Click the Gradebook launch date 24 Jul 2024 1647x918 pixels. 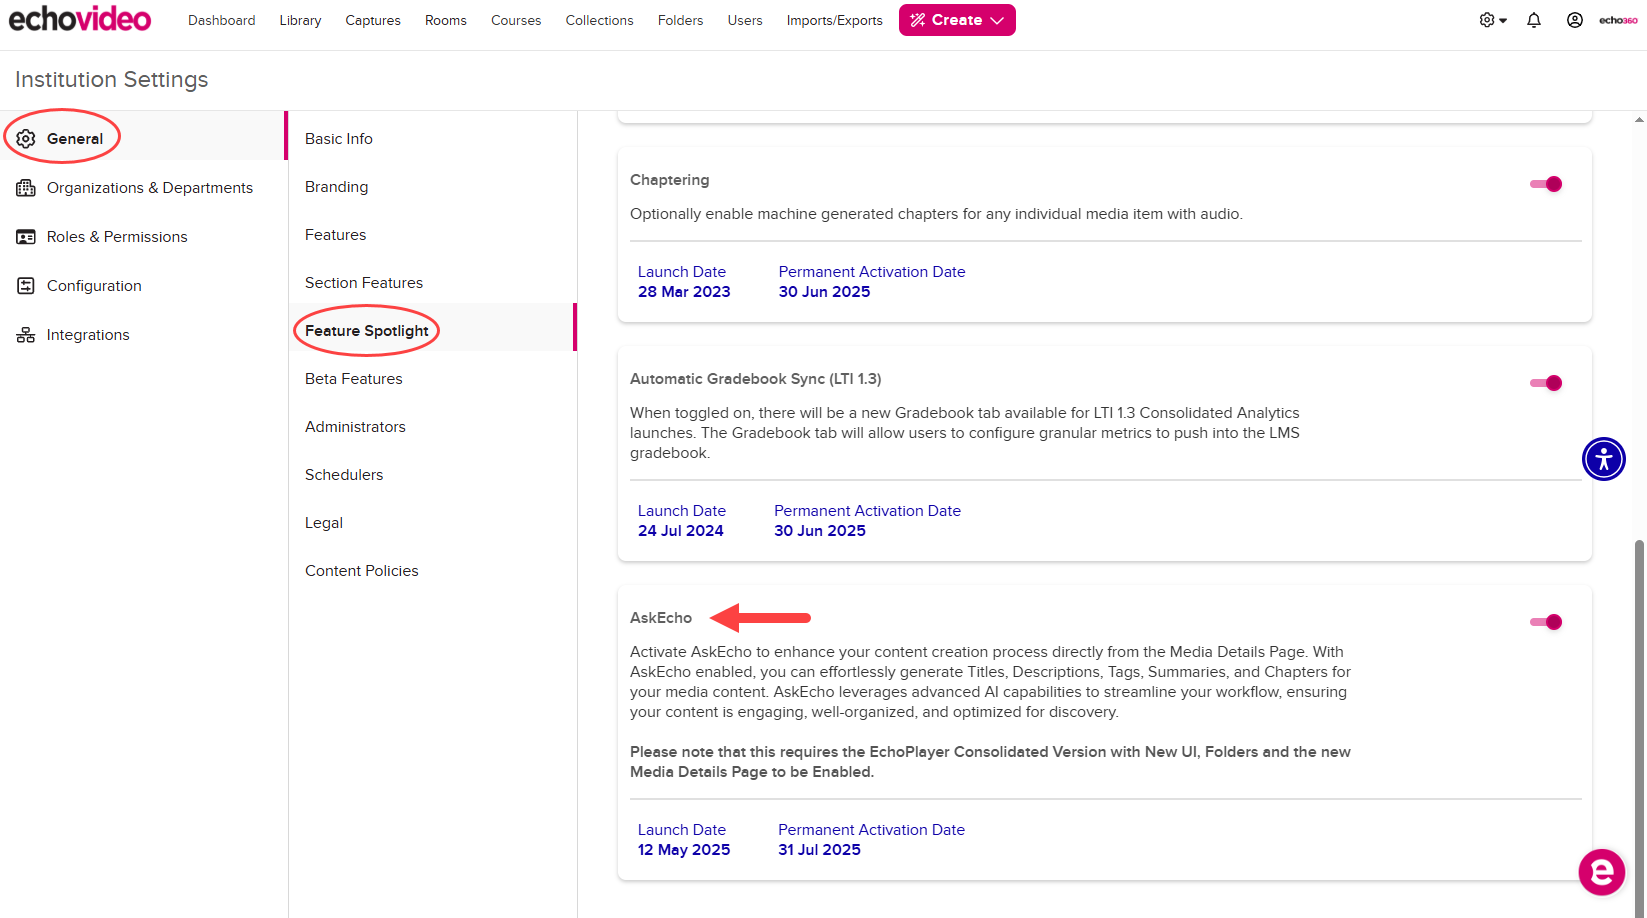tap(681, 531)
